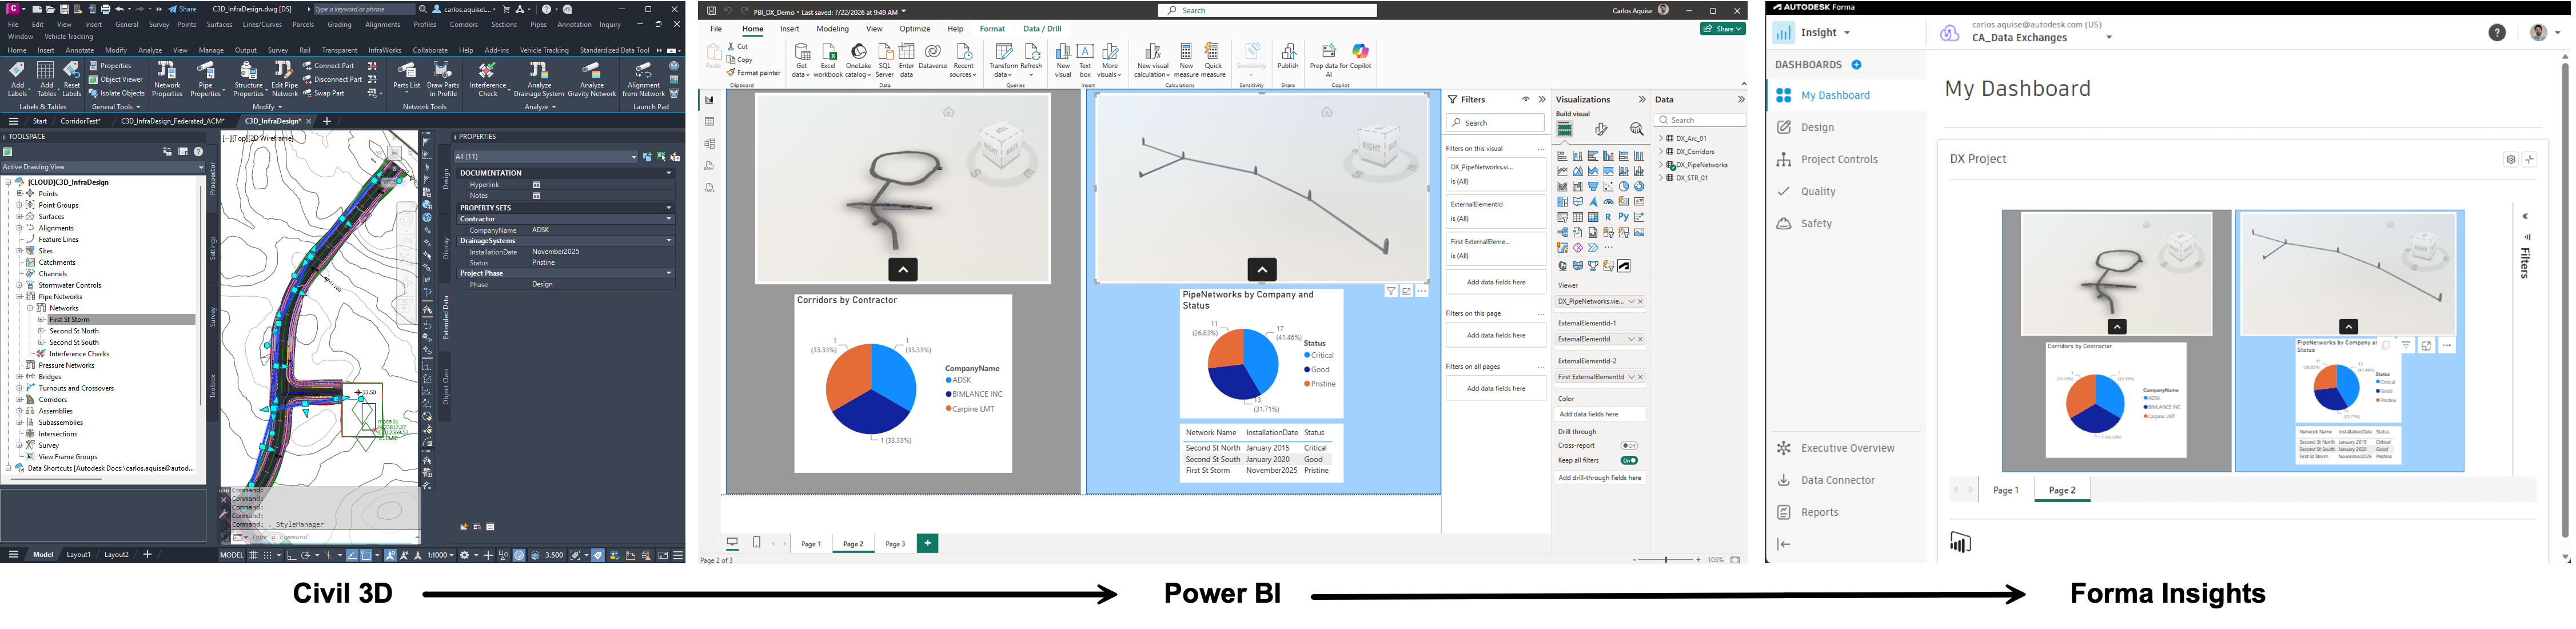Switch to CorridorTest drawing tab
This screenshot has width=2576, height=629.
81,121
